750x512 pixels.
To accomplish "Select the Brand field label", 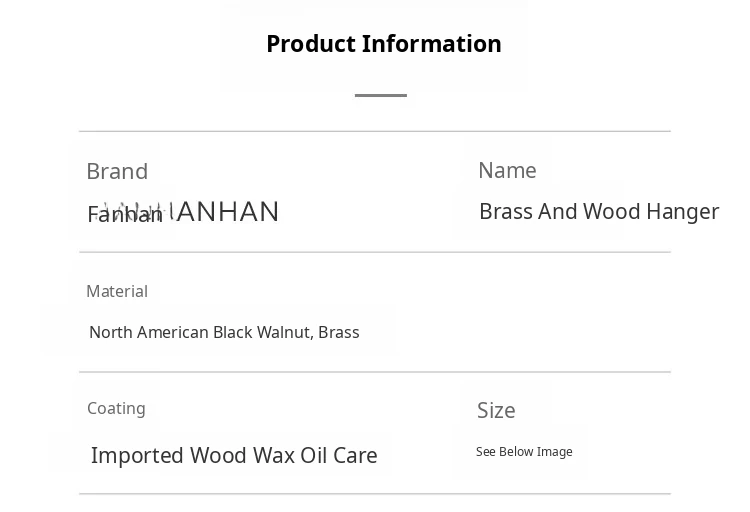I will 117,171.
